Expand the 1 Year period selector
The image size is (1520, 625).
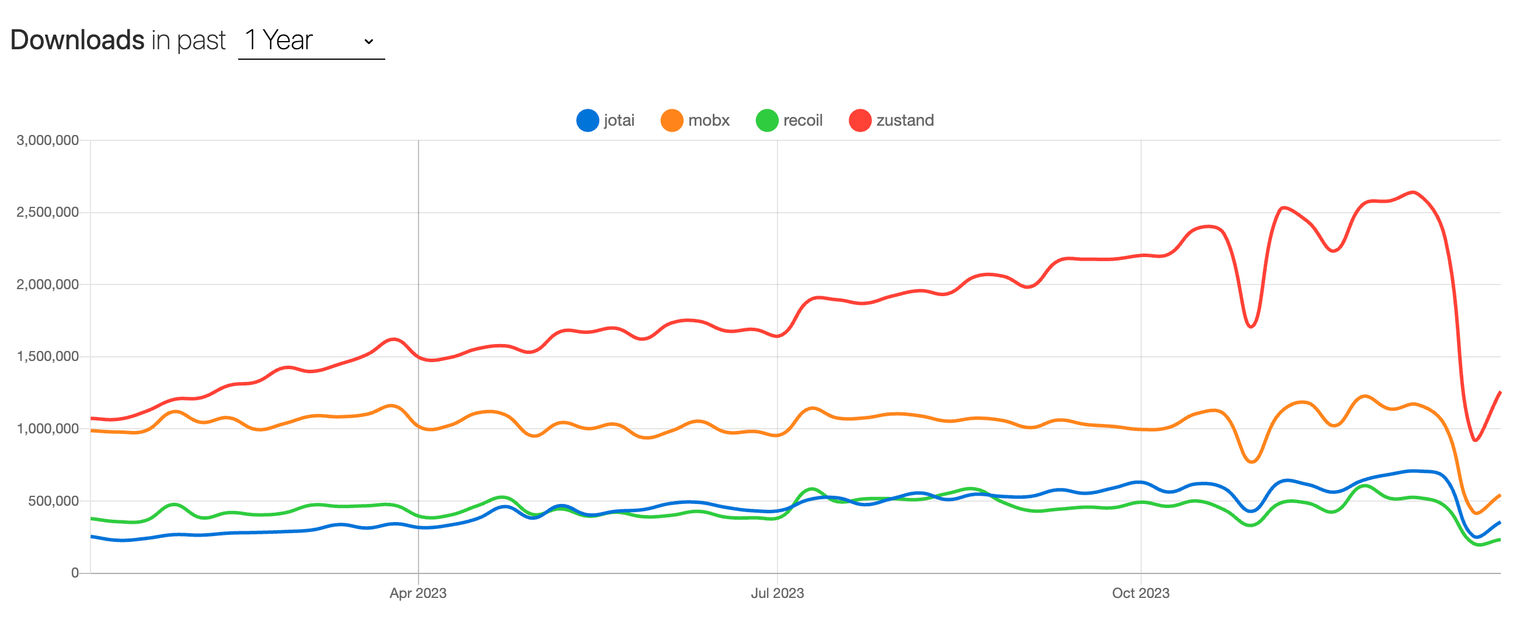310,40
